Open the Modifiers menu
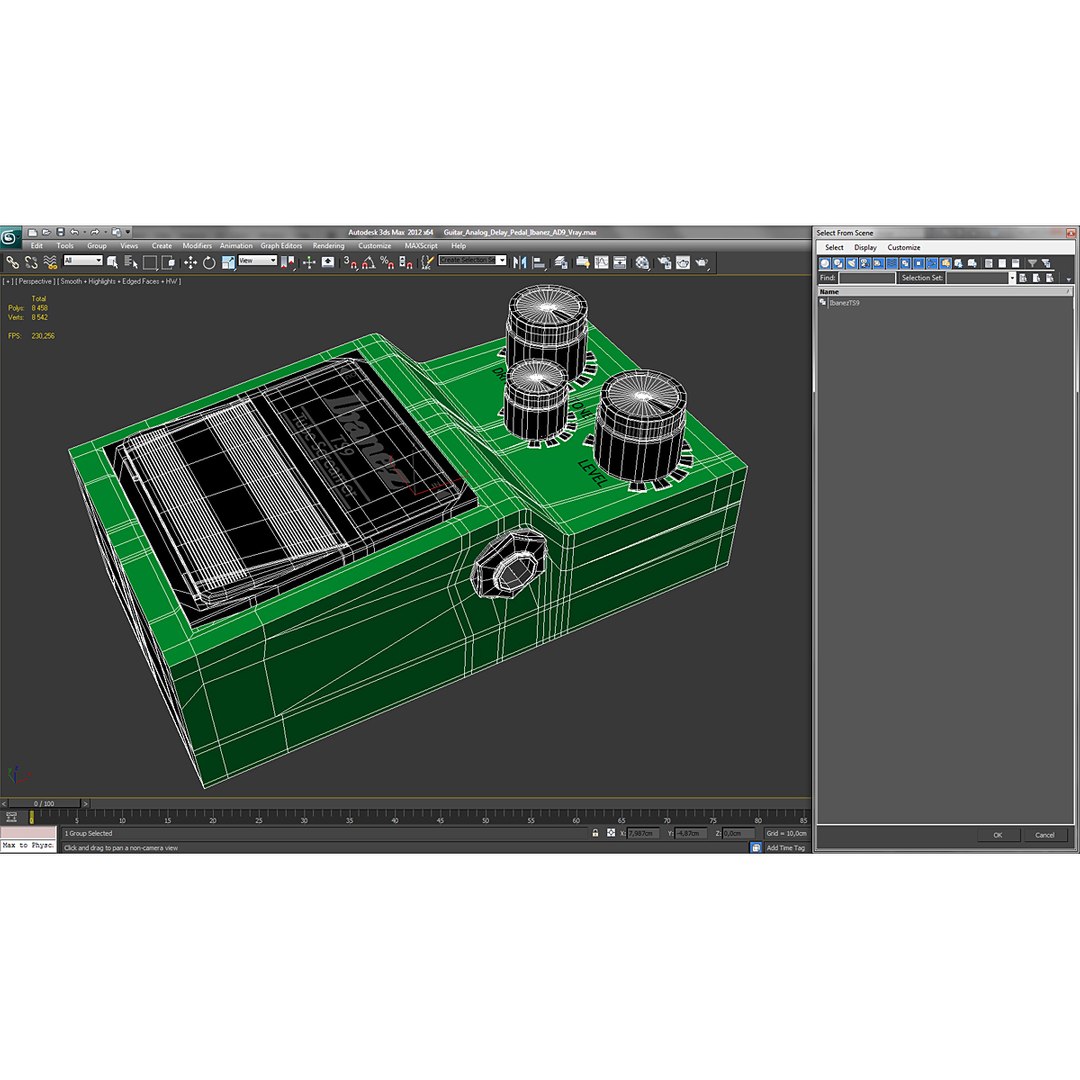 tap(197, 246)
